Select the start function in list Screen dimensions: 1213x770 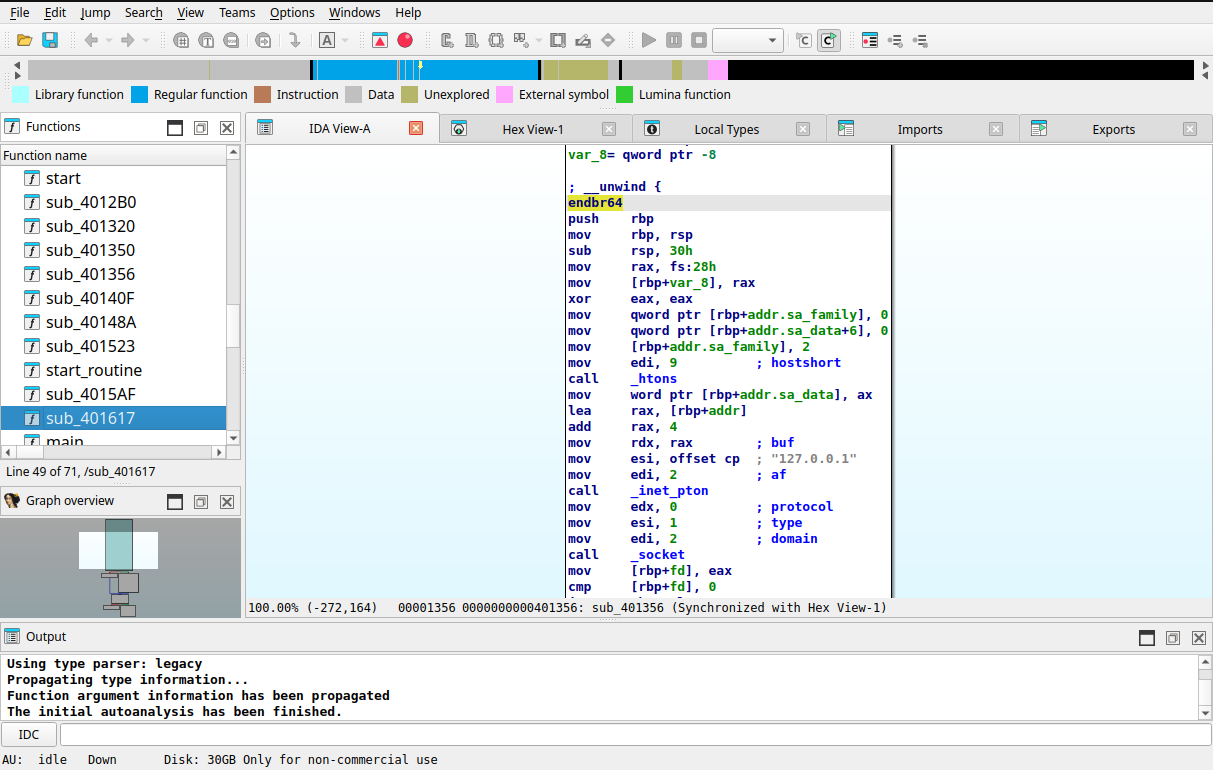point(113,178)
